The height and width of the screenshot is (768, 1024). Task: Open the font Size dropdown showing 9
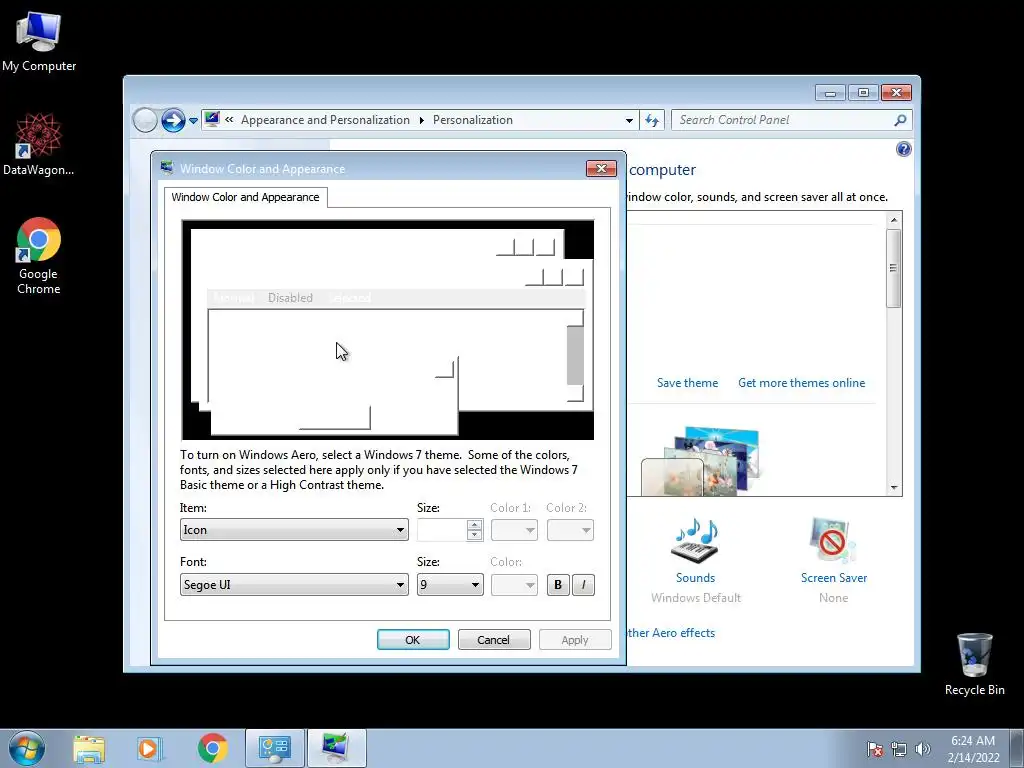(x=450, y=584)
